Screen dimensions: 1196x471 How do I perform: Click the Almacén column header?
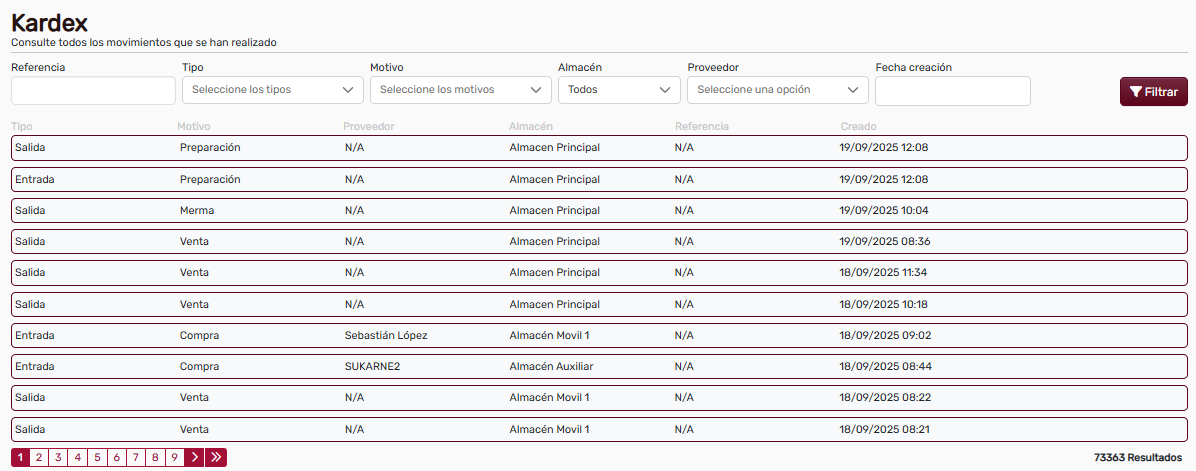(x=530, y=127)
